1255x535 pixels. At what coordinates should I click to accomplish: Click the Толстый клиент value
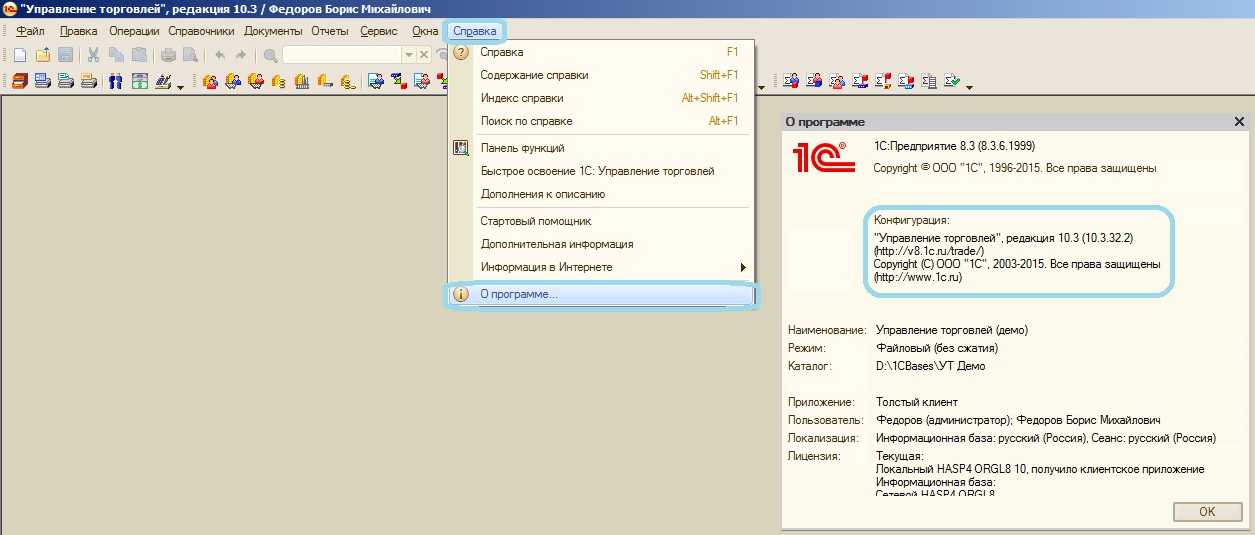pos(917,402)
